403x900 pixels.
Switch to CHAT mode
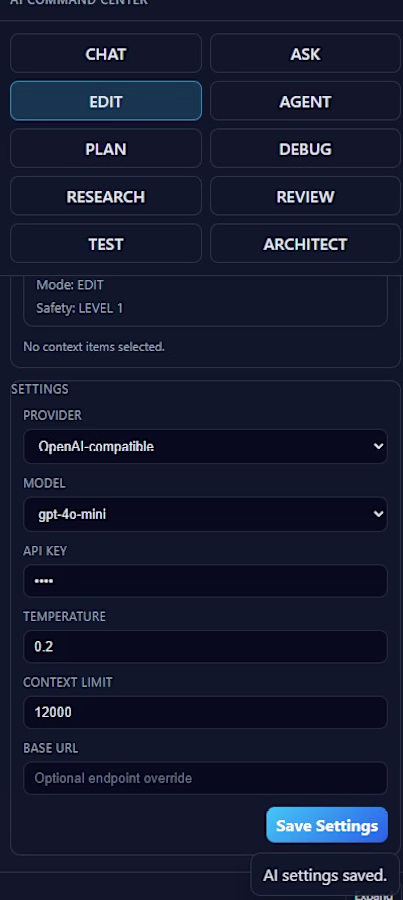click(106, 53)
